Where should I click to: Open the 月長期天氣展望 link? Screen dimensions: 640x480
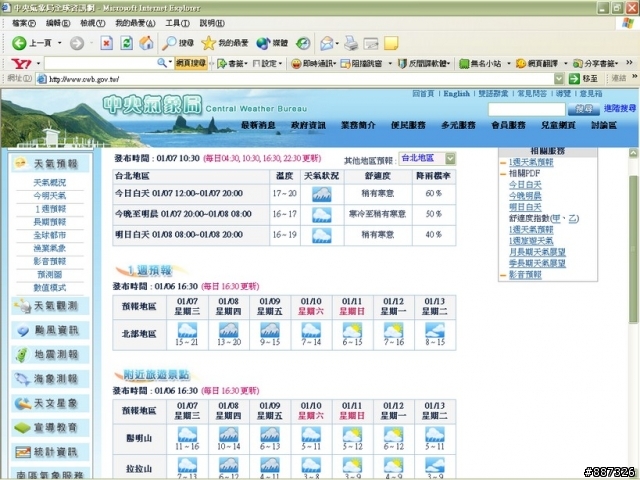coord(537,252)
